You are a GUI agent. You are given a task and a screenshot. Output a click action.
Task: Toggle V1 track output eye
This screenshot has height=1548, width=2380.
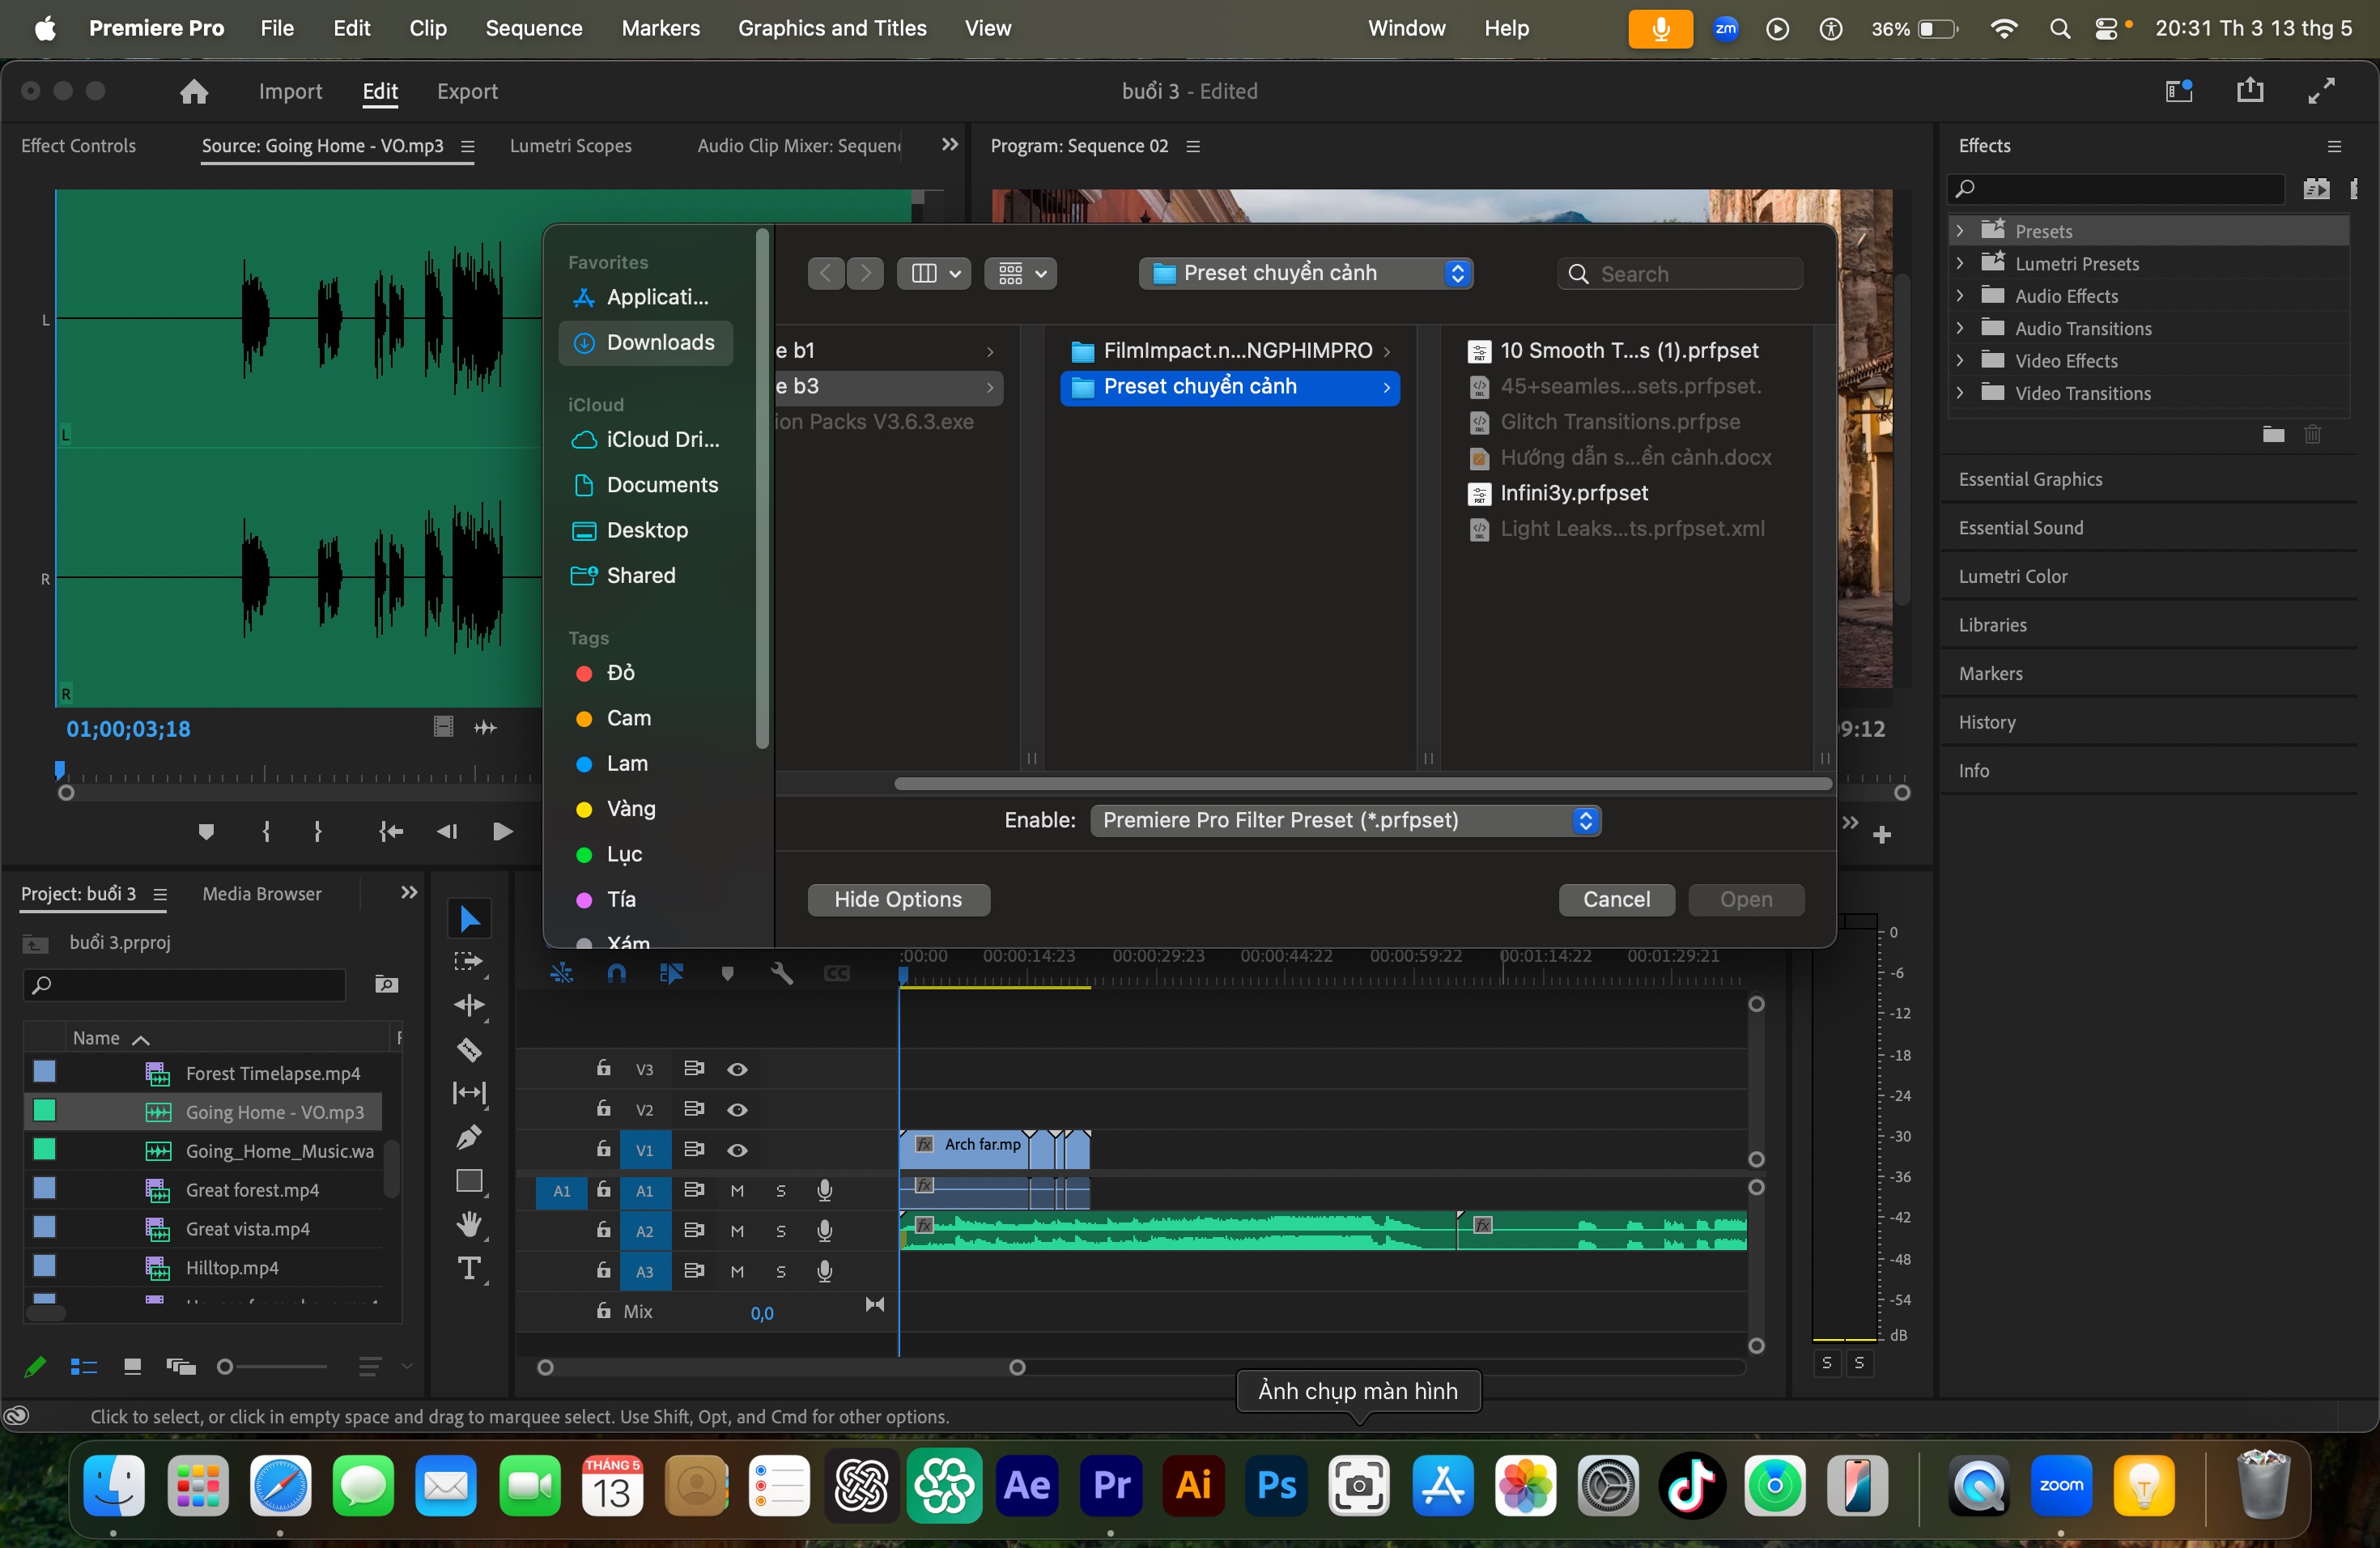[x=737, y=1150]
